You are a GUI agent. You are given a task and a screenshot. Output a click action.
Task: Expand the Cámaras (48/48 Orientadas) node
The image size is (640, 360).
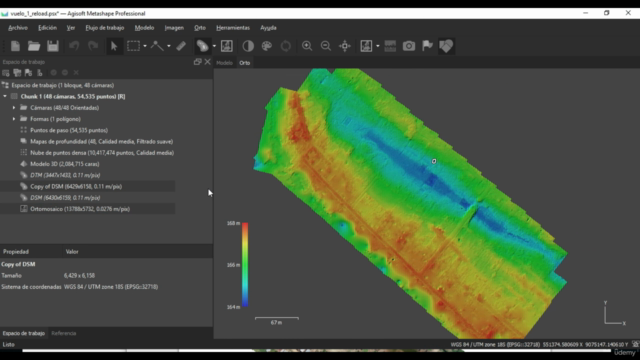point(14,108)
